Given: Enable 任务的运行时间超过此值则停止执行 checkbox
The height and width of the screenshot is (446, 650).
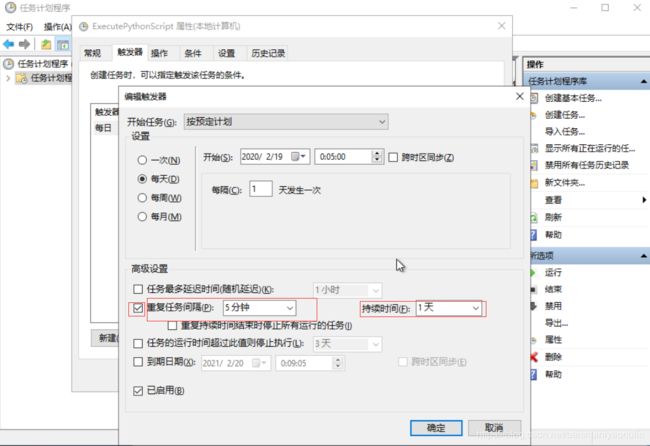Looking at the screenshot, I should [x=138, y=343].
